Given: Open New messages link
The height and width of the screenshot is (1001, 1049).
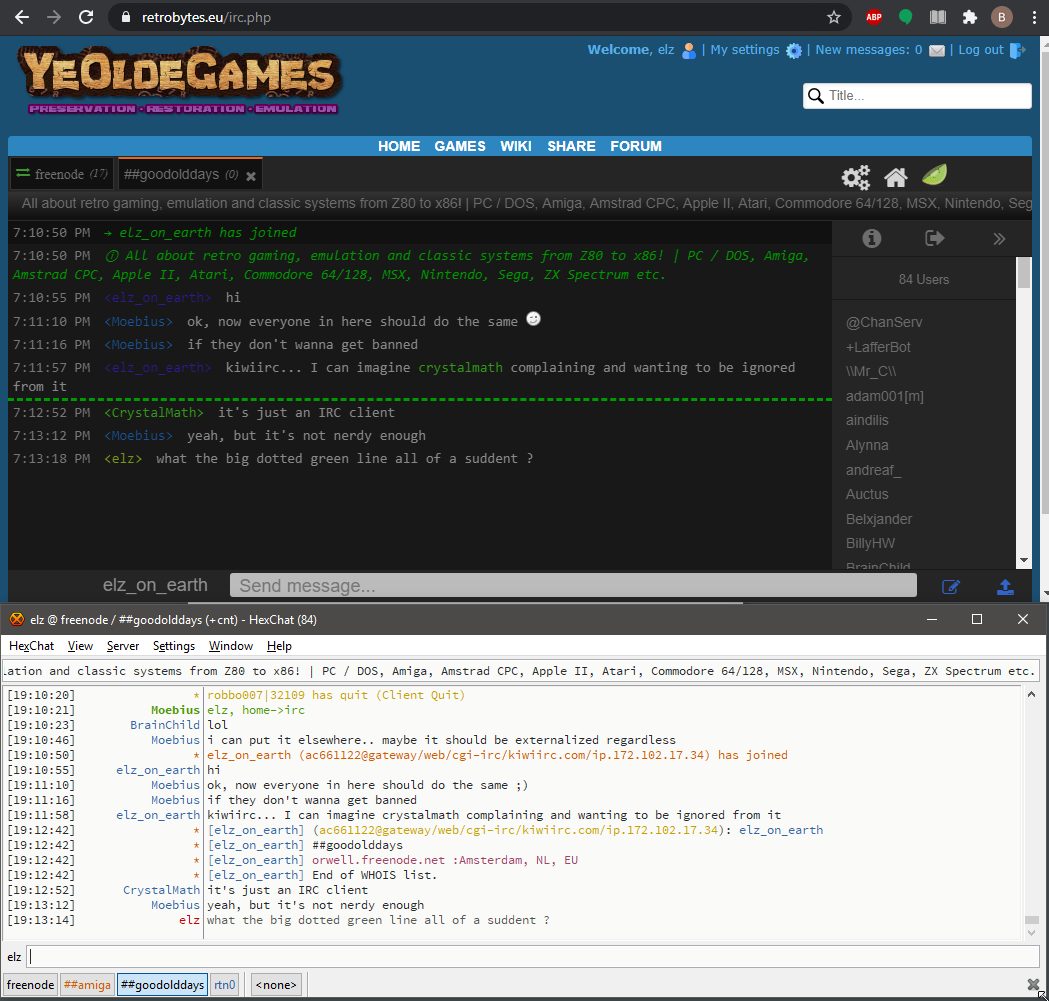Looking at the screenshot, I should point(868,50).
